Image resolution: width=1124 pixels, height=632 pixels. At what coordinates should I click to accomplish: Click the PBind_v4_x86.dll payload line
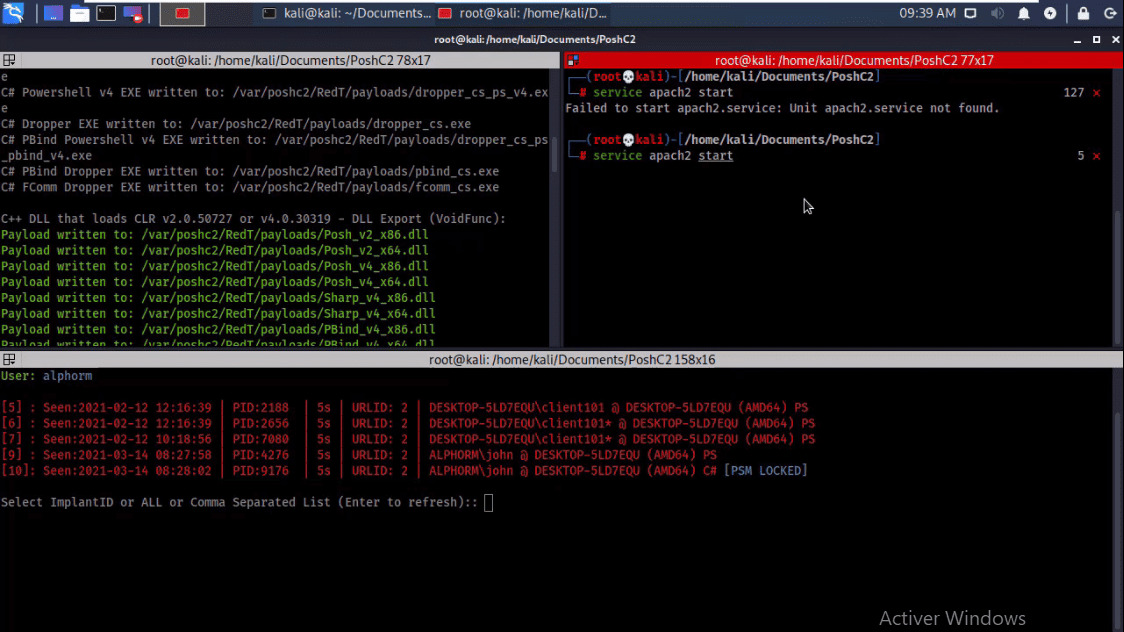tap(218, 329)
